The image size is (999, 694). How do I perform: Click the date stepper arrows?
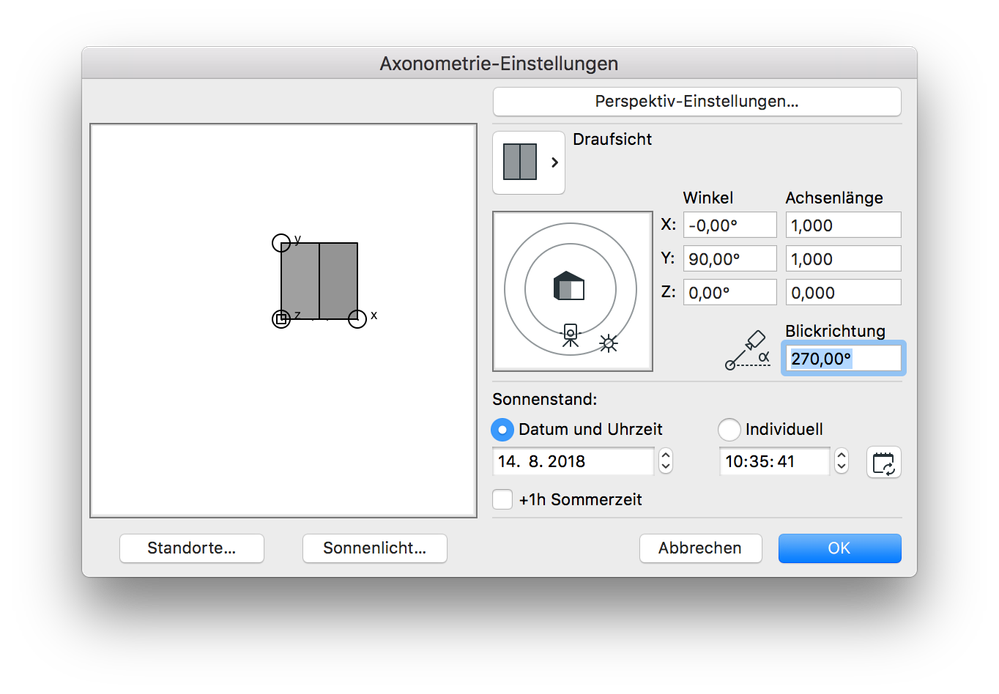tap(665, 461)
